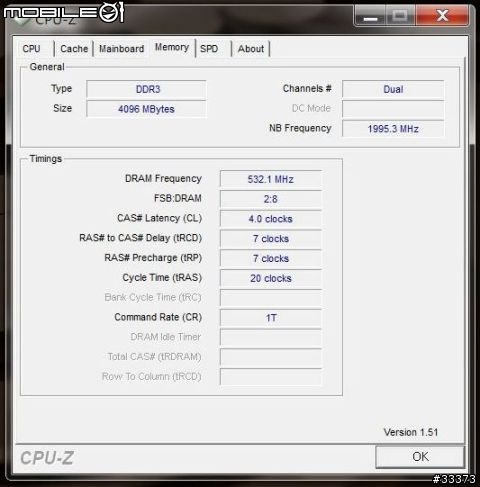Click the RAS# Precharge (tRP) label
The width and height of the screenshot is (480, 487).
153,258
